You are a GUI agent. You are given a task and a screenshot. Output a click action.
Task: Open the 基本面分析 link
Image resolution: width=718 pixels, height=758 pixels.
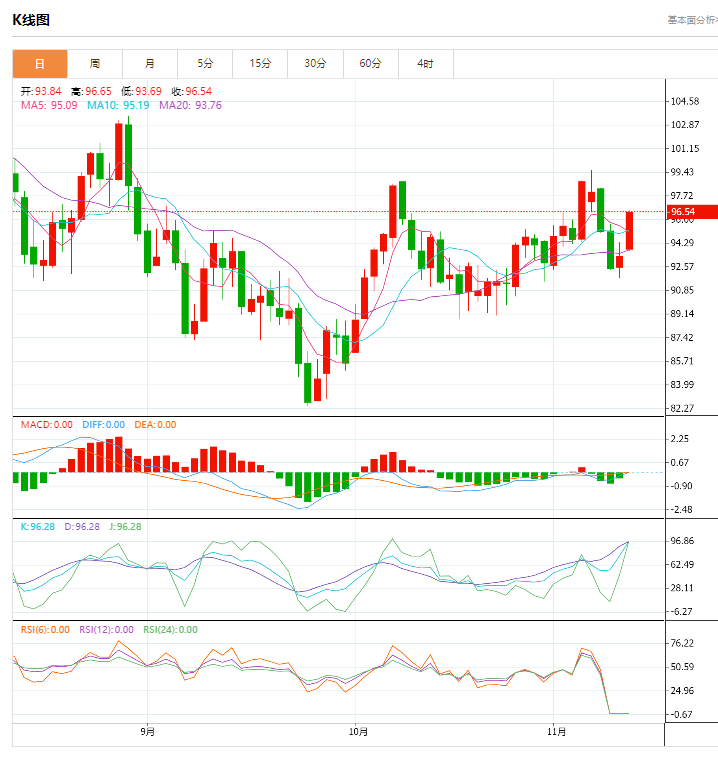pos(692,20)
